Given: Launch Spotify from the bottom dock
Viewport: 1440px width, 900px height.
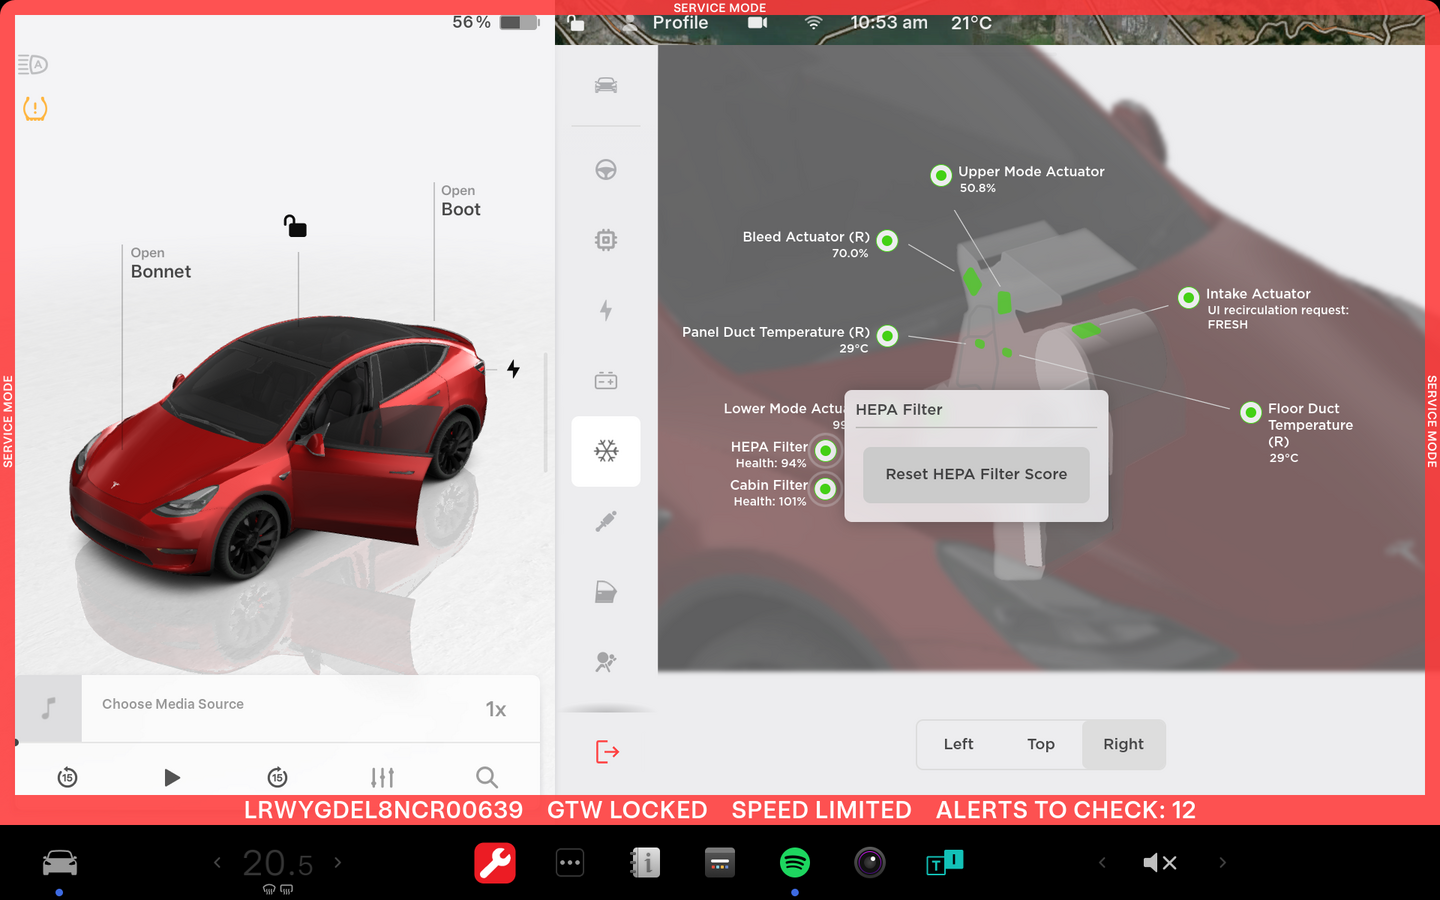Looking at the screenshot, I should (x=795, y=863).
